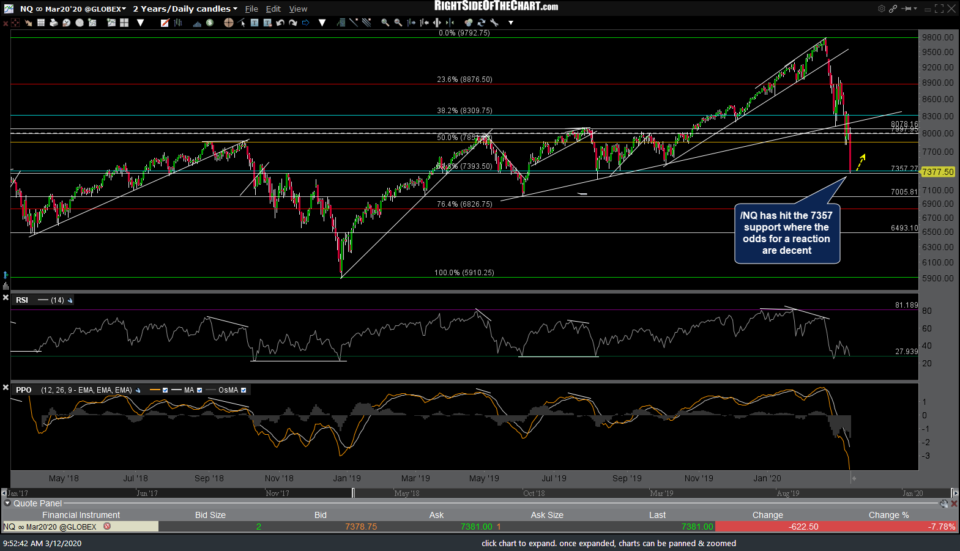Image resolution: width=960 pixels, height=551 pixels.
Task: Click the second text annotation T icon
Action: (268, 23)
